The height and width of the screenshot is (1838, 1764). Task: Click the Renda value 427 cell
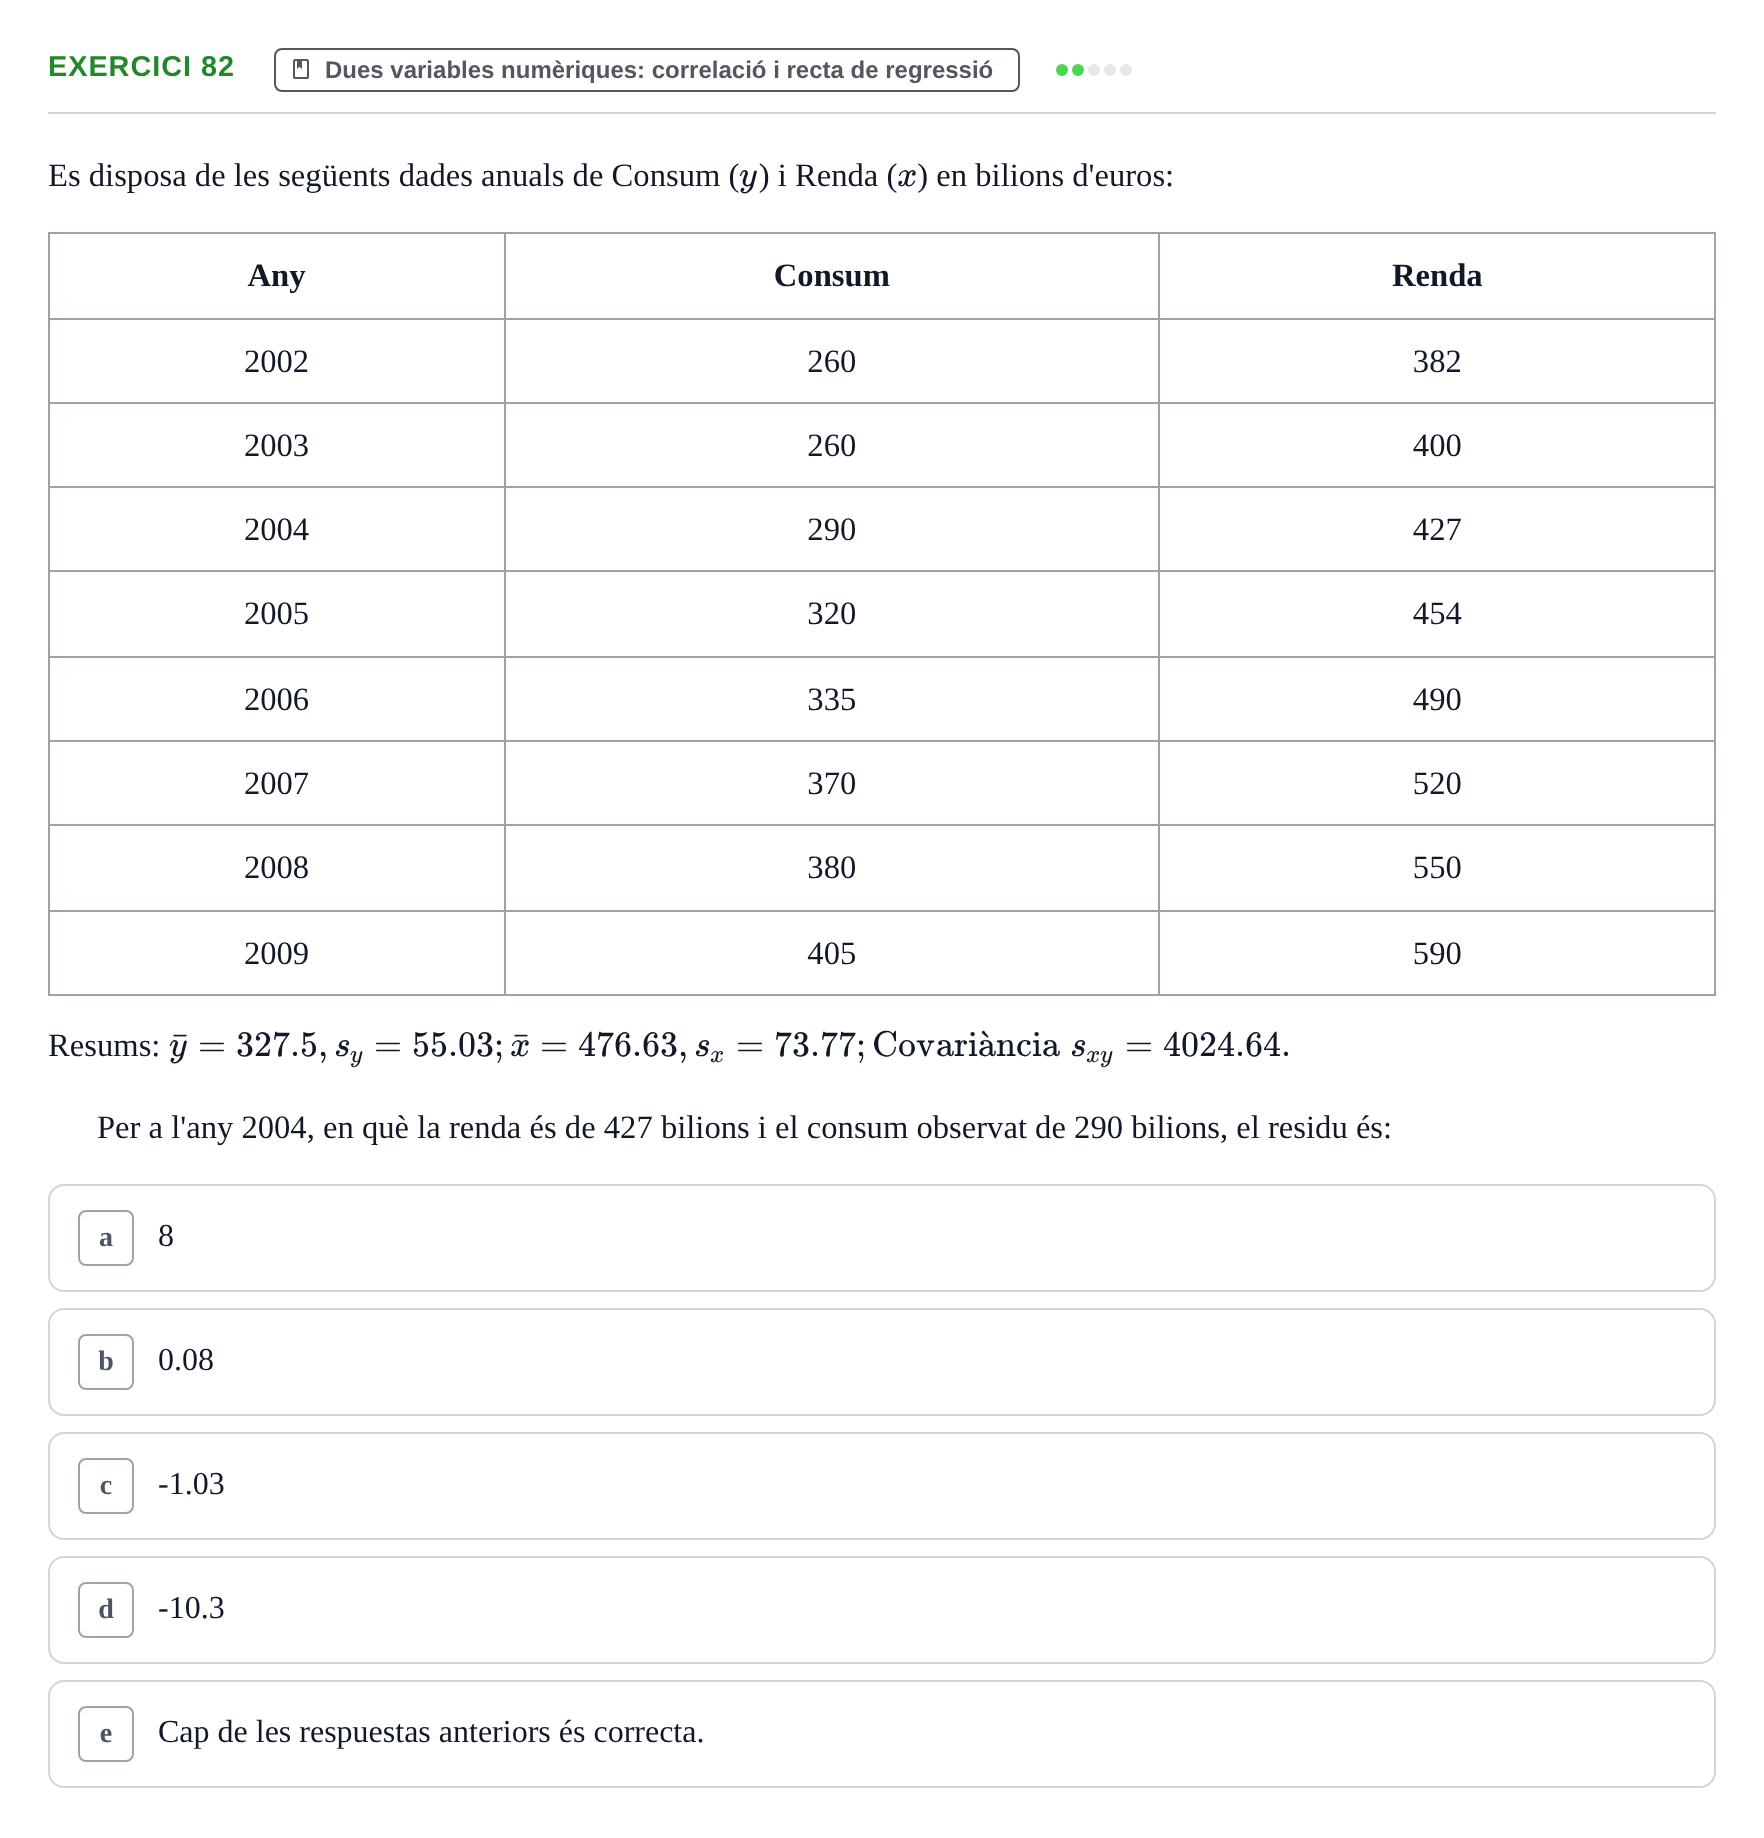1437,529
